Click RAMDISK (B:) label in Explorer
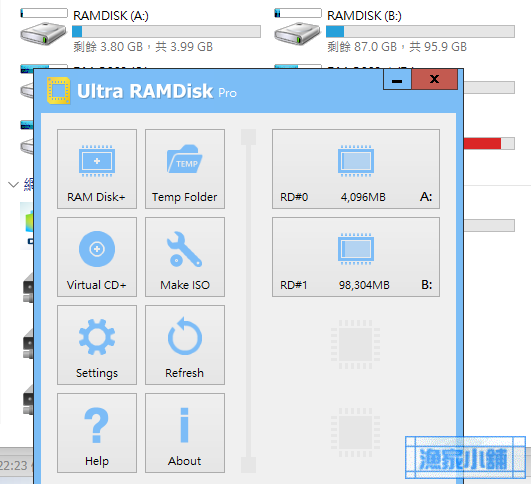 (364, 16)
